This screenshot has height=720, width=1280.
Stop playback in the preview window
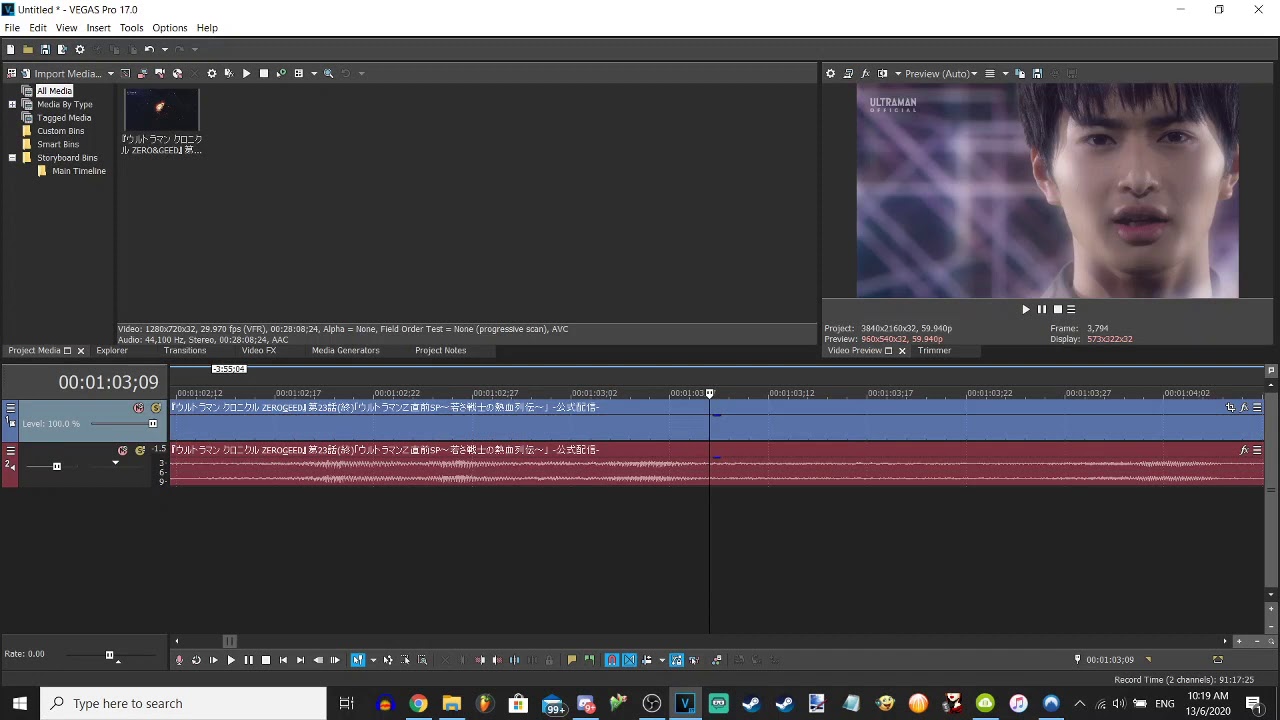[x=1057, y=309]
